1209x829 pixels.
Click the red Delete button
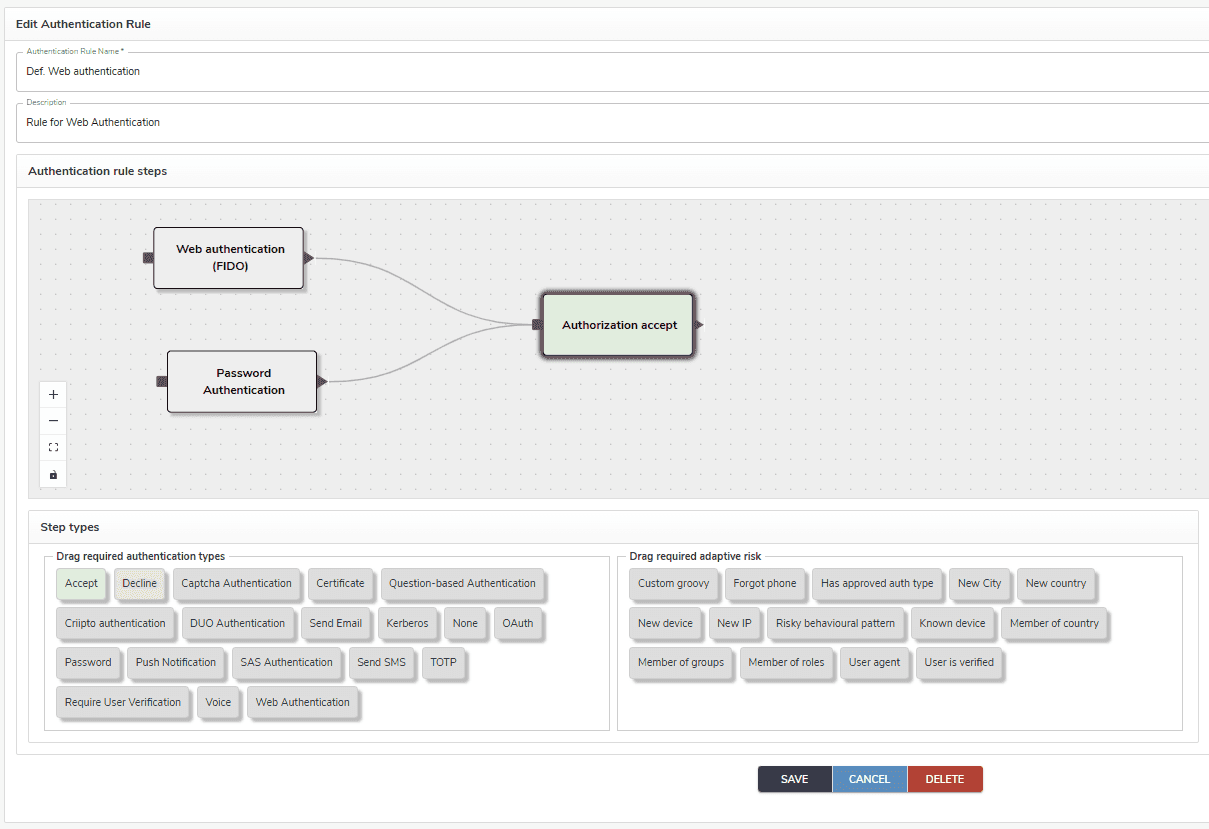[x=944, y=779]
